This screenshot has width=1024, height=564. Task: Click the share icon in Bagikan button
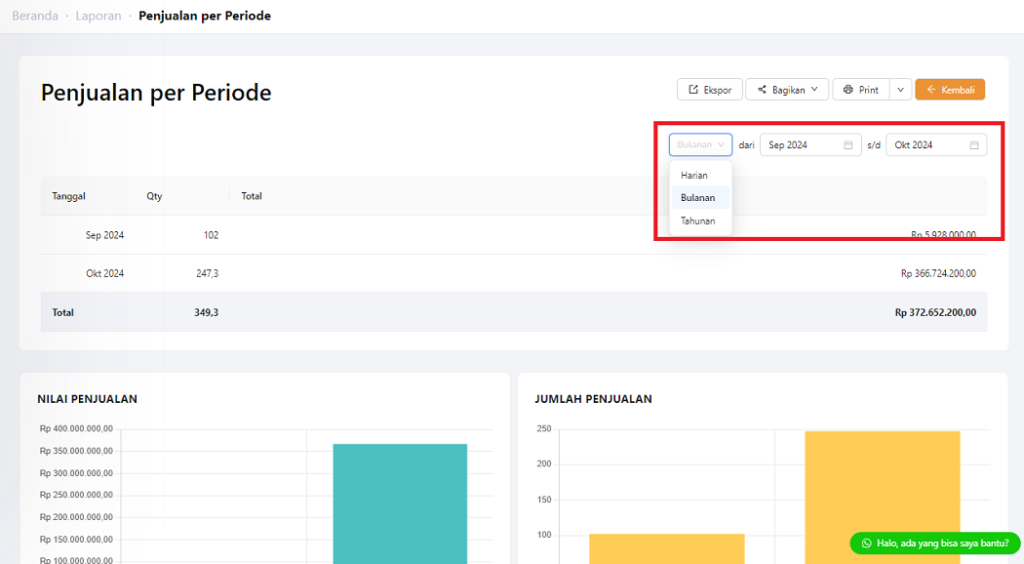[x=761, y=89]
